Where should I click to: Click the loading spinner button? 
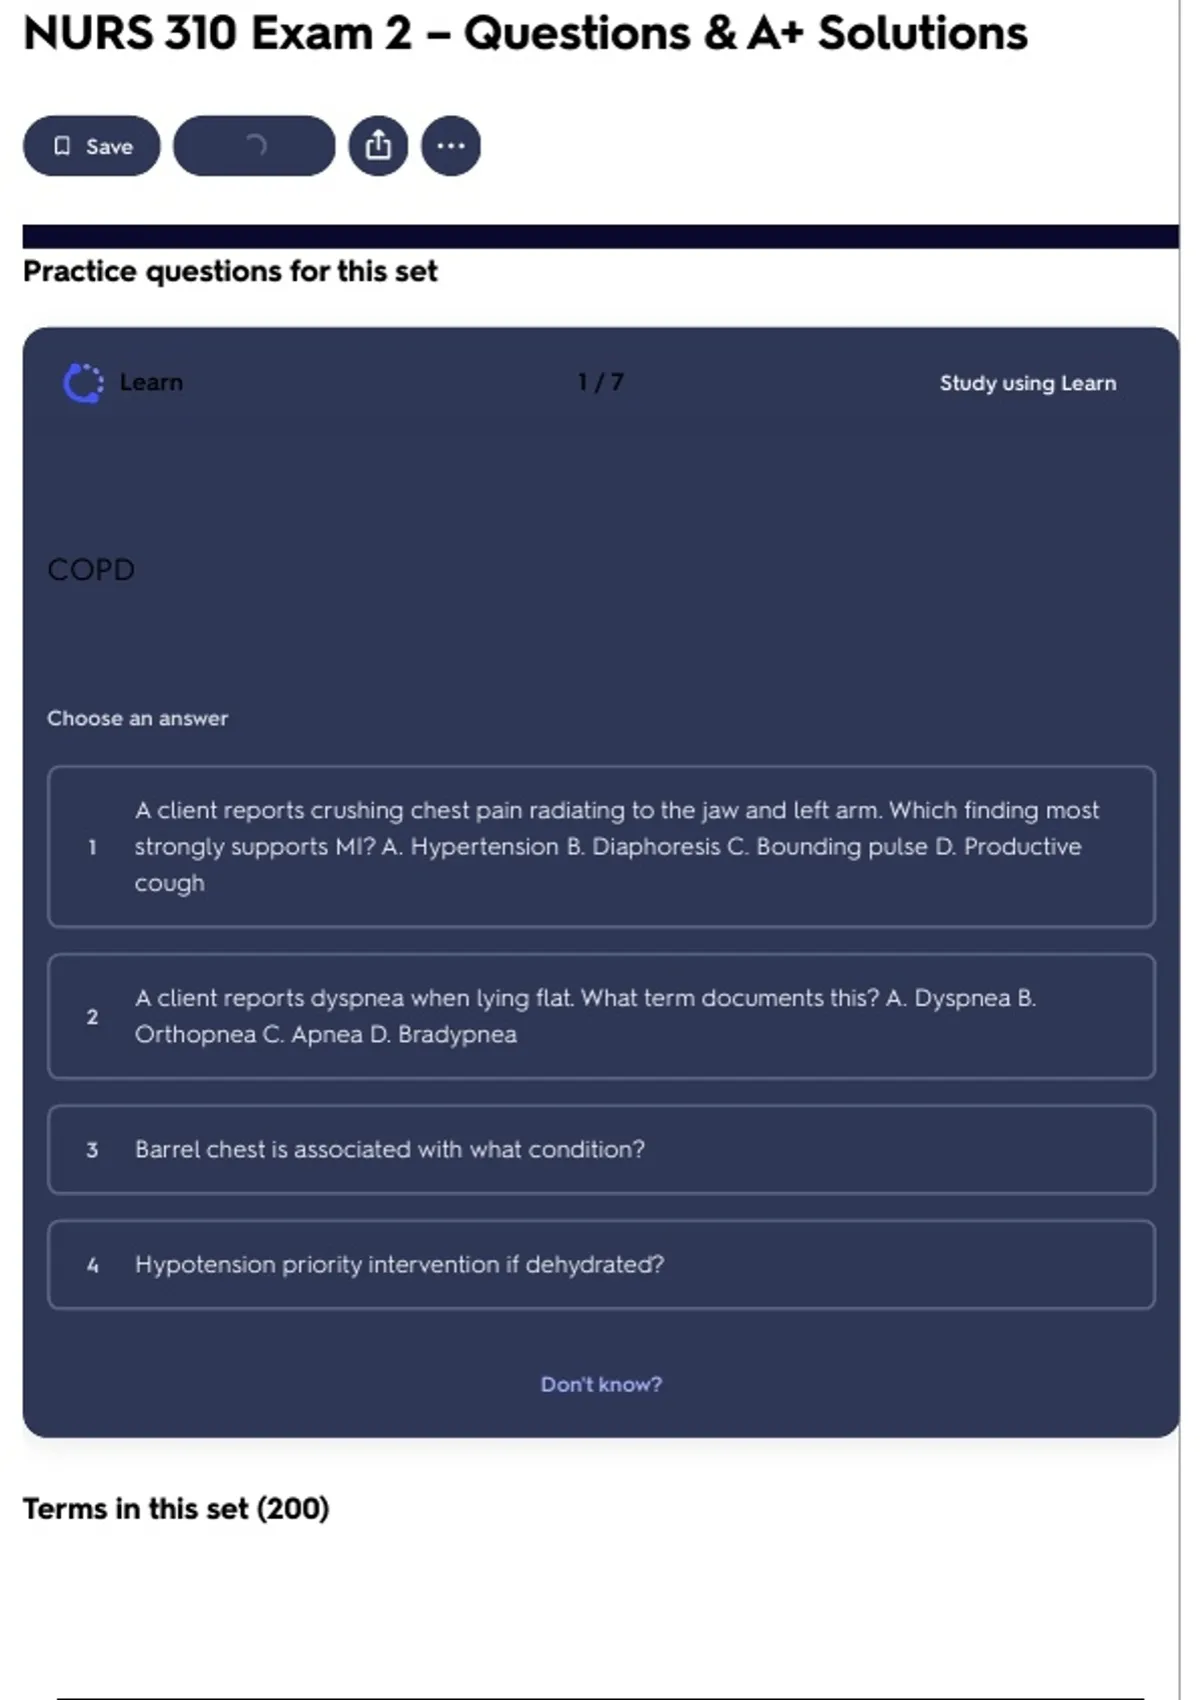coord(254,146)
